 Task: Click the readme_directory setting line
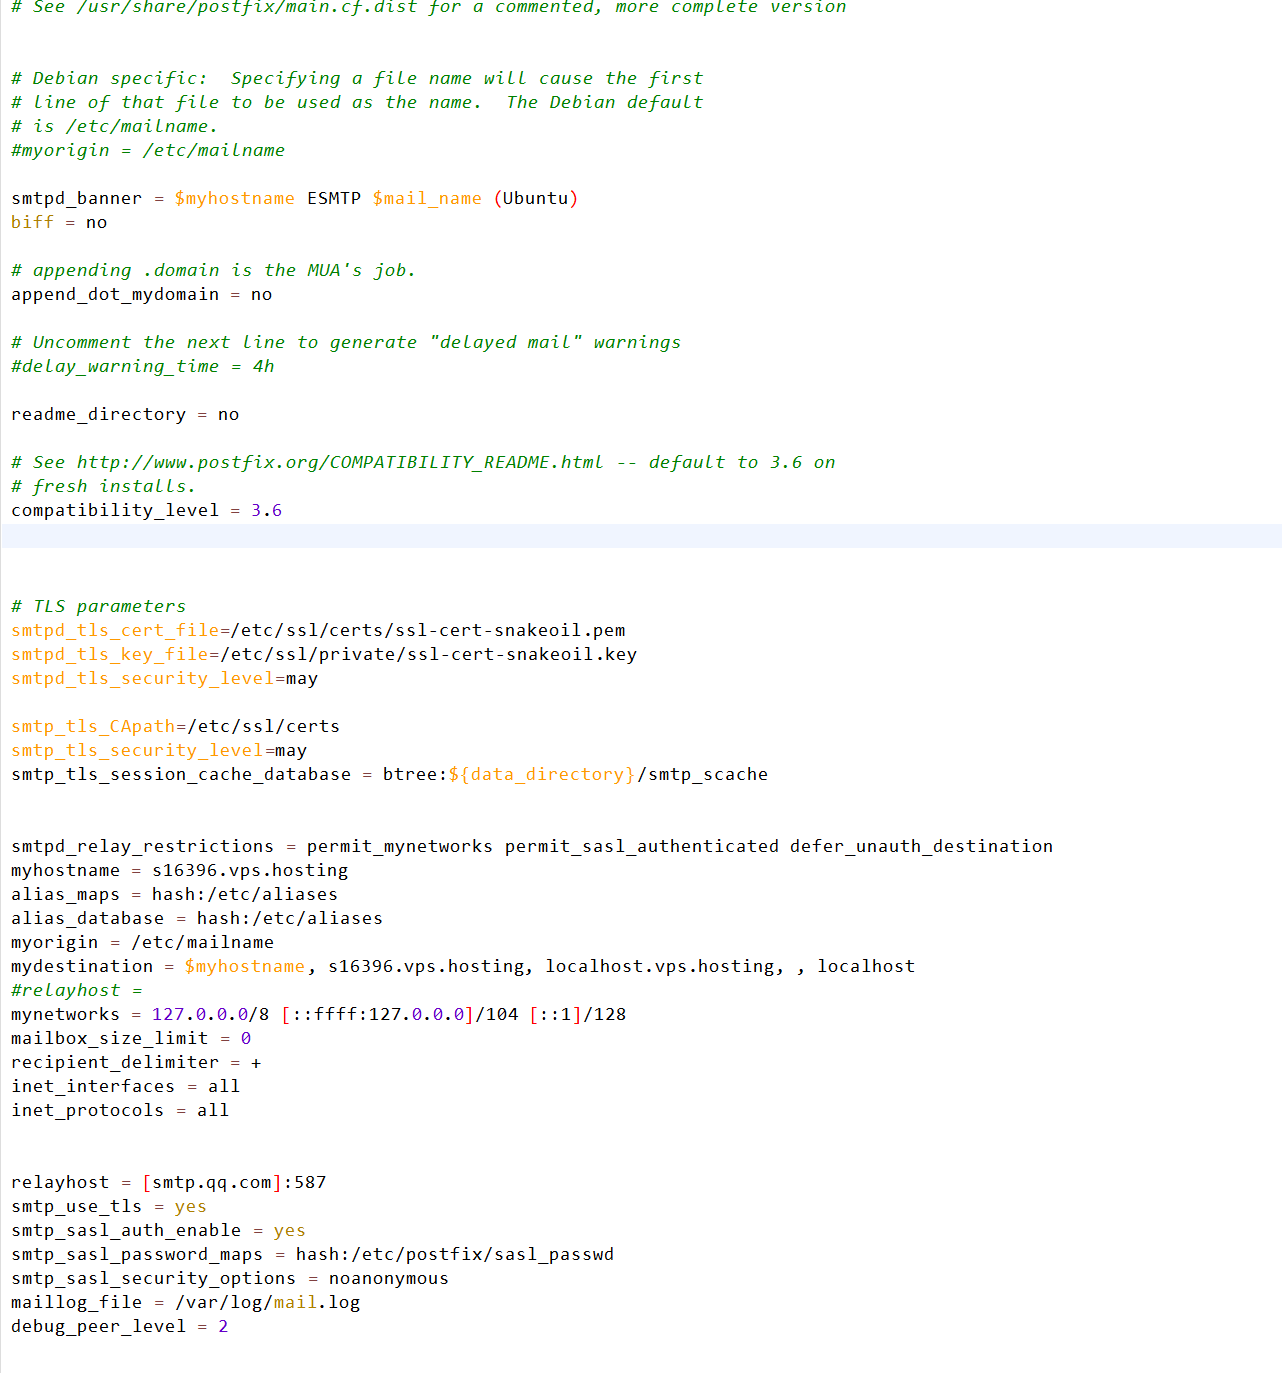(125, 414)
